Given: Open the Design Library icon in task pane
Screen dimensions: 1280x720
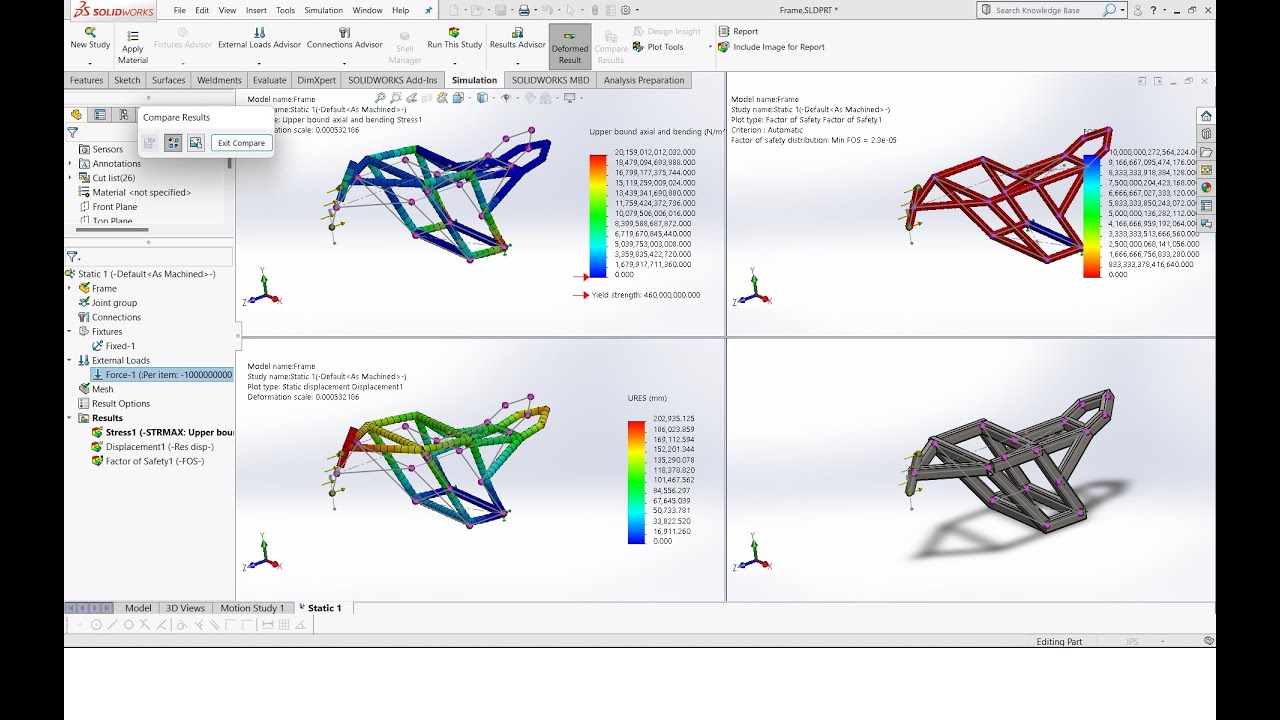Looking at the screenshot, I should [1206, 134].
